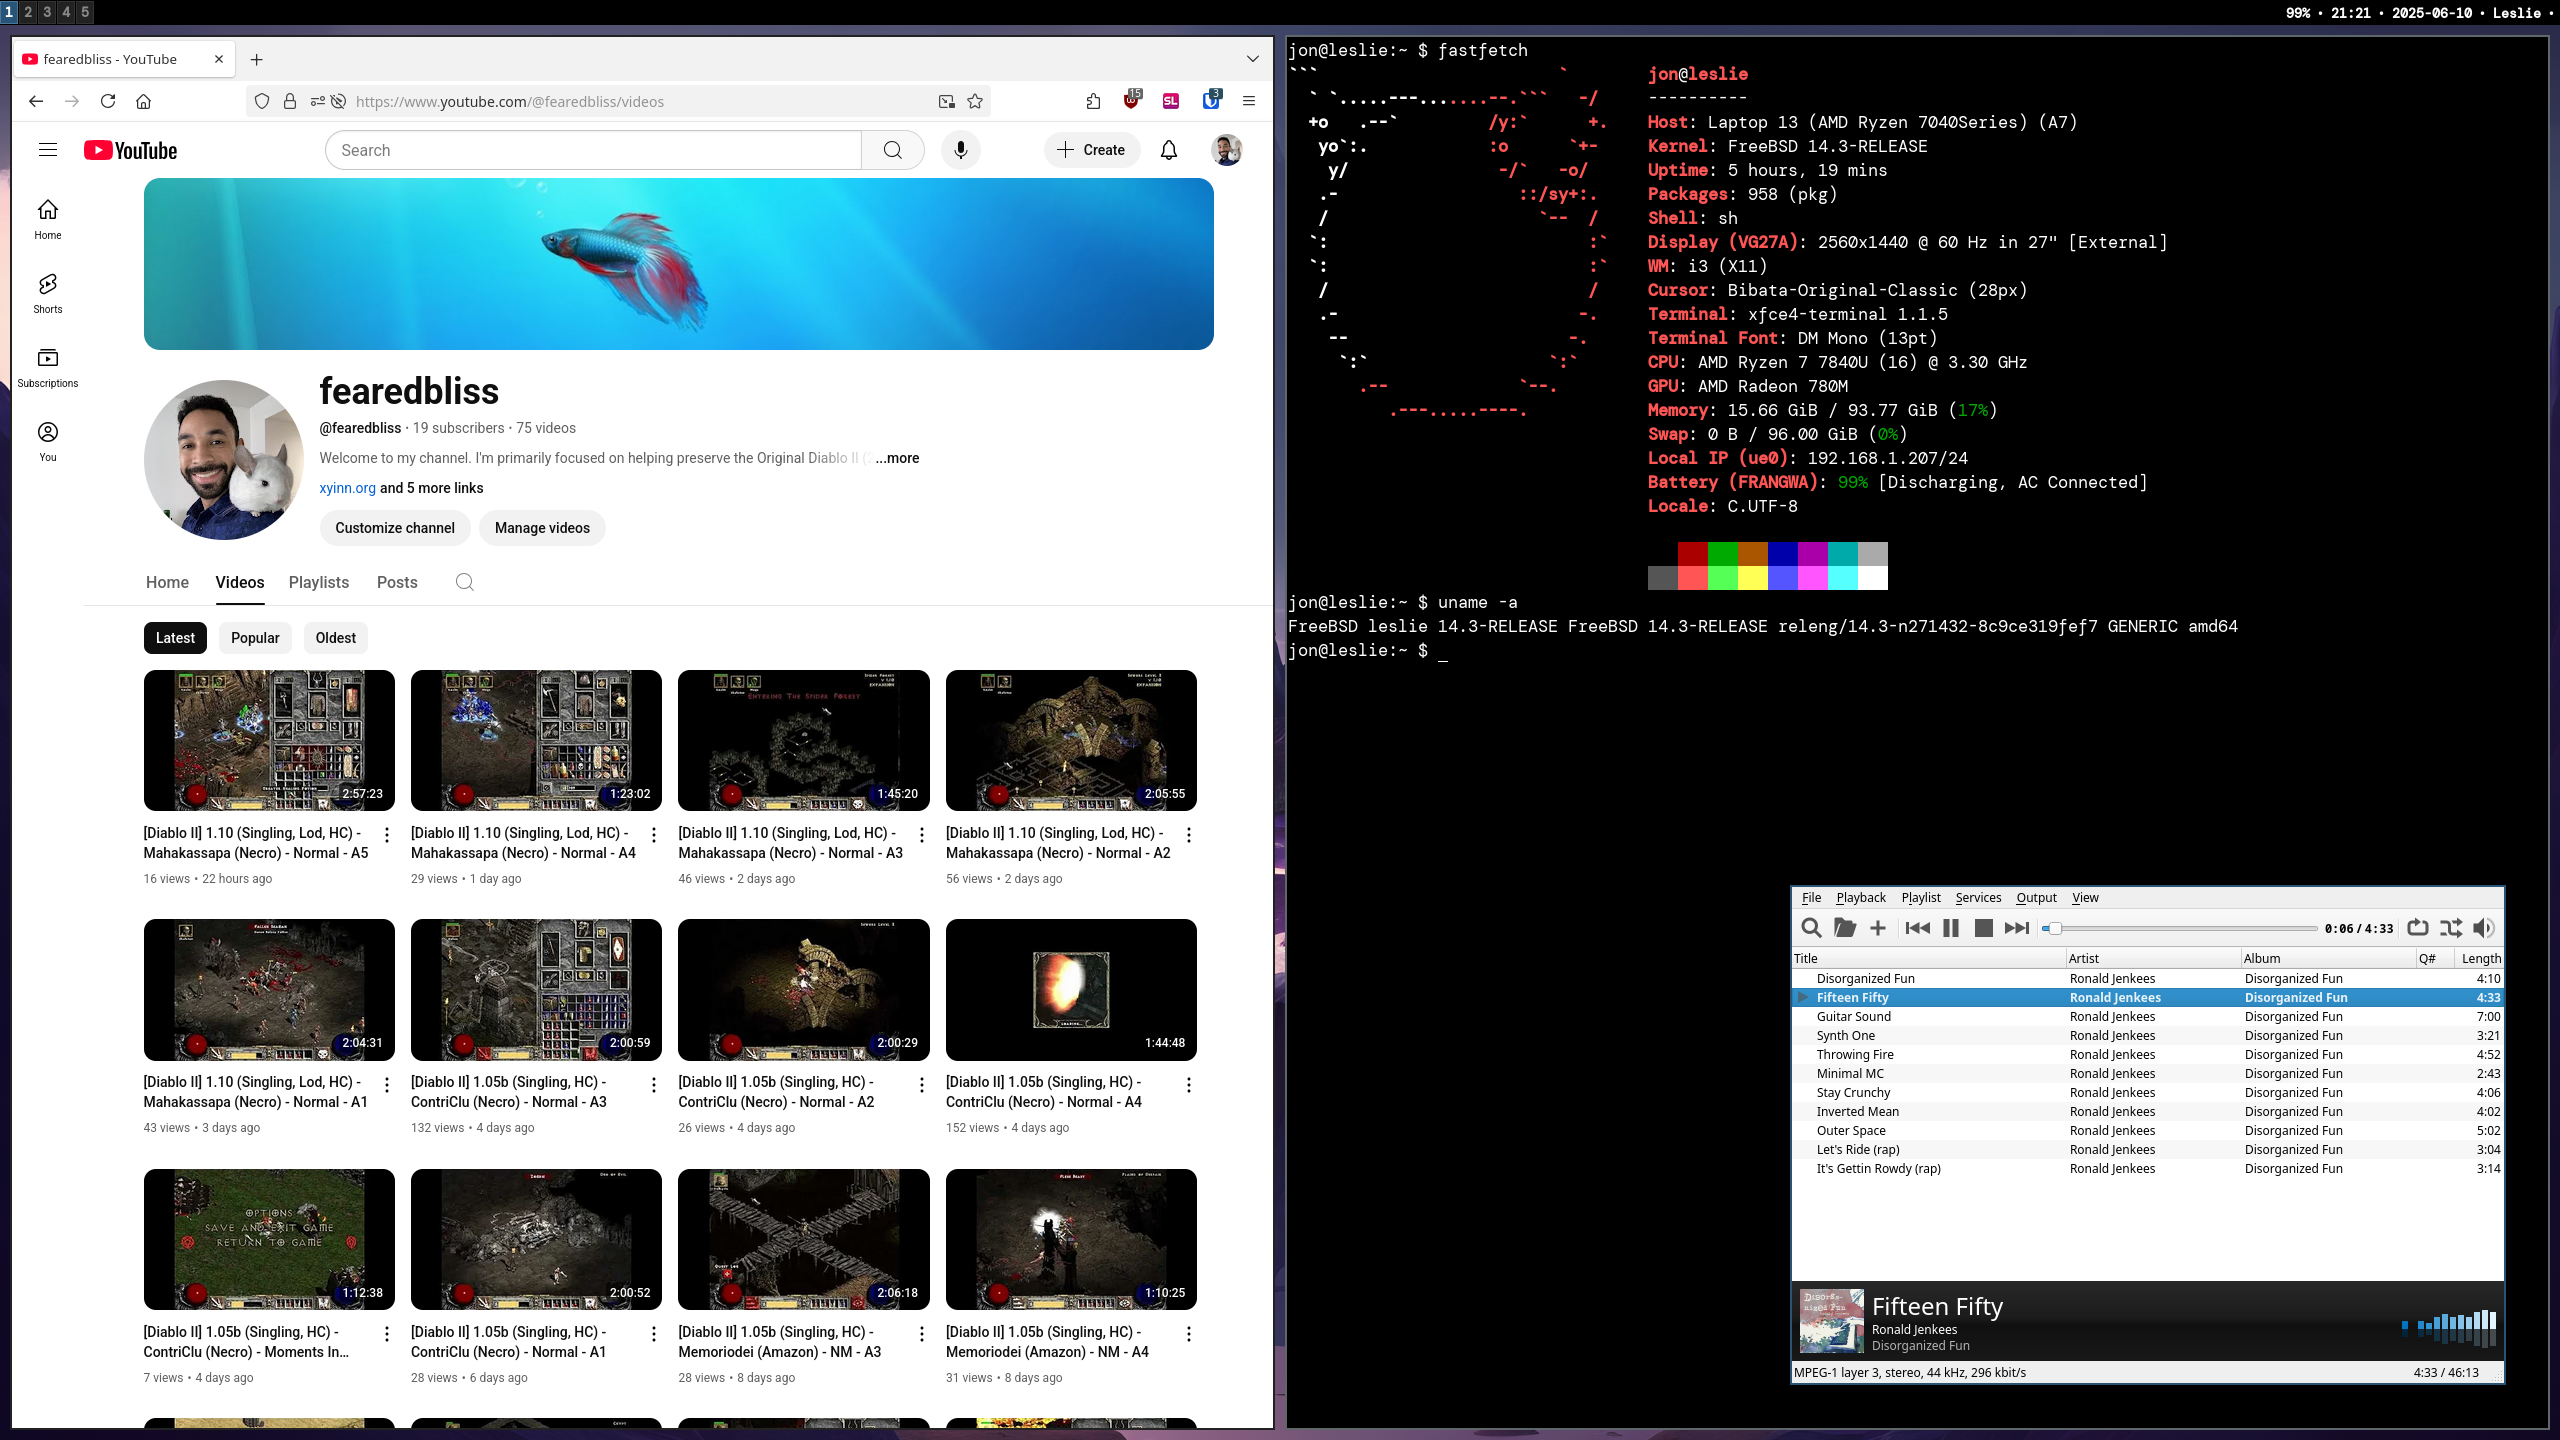This screenshot has width=2560, height=1440.
Task: Open Subscriptions in YouTube sidebar
Action: tap(47, 367)
